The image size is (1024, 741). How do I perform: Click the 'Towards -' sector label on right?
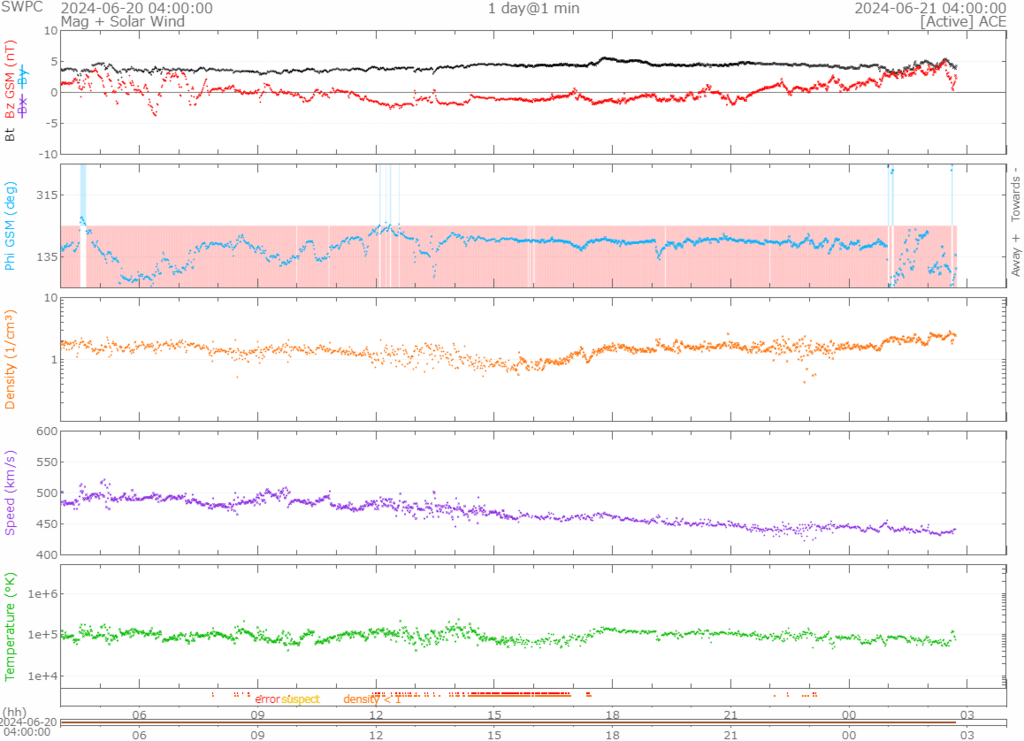pyautogui.click(x=1015, y=193)
